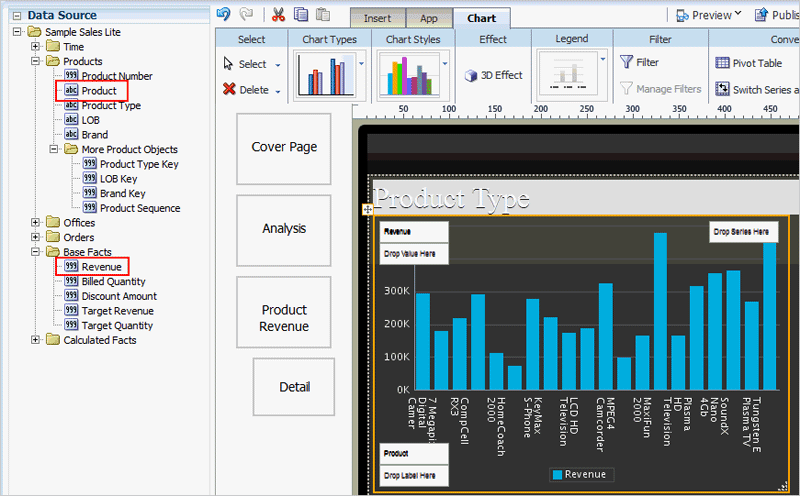The height and width of the screenshot is (496, 800).
Task: Click the red Delete icon
Action: tap(229, 89)
